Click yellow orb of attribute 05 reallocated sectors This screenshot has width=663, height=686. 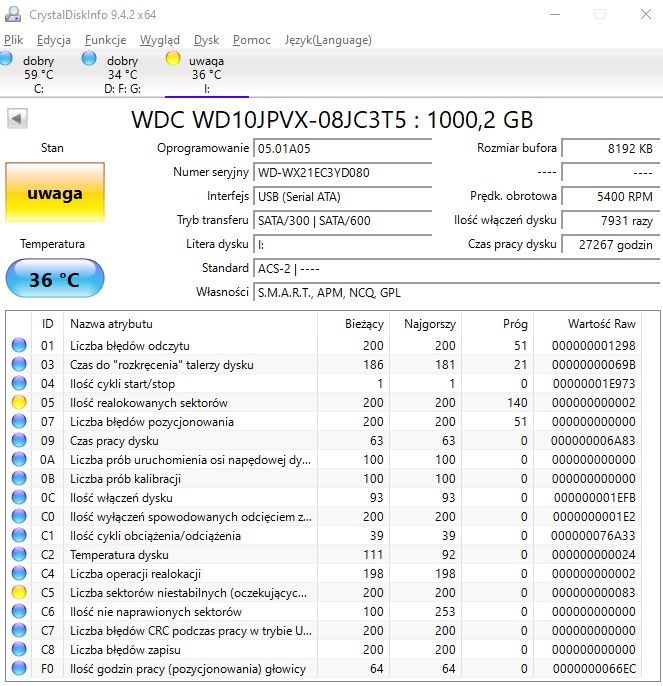point(19,402)
